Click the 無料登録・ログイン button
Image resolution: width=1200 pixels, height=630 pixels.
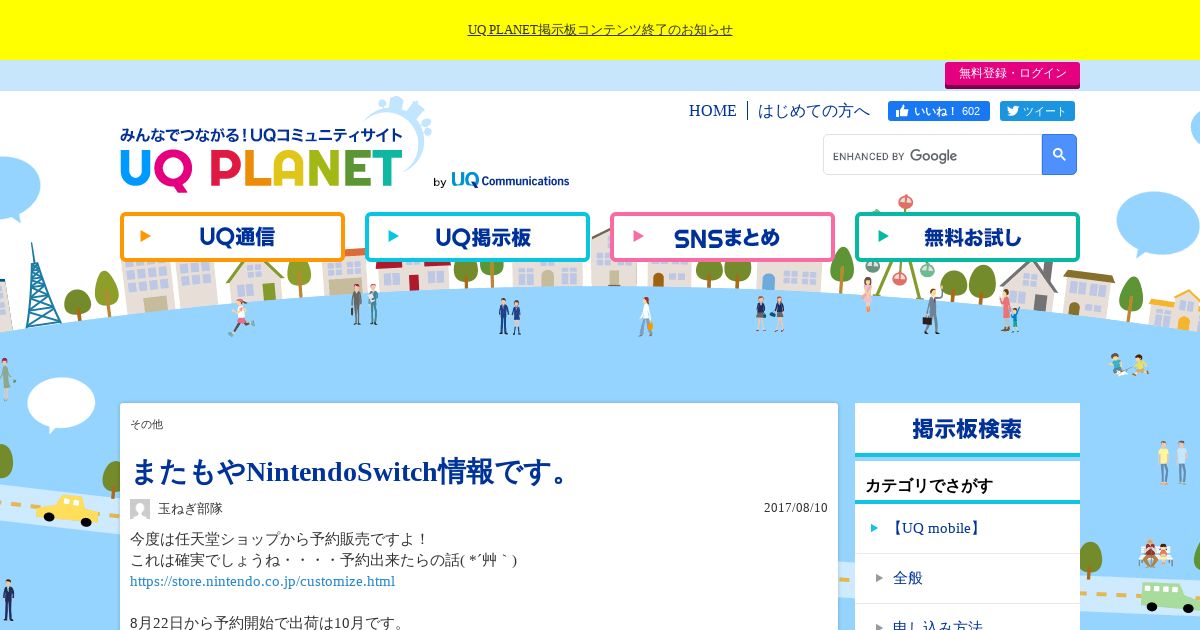1012,74
